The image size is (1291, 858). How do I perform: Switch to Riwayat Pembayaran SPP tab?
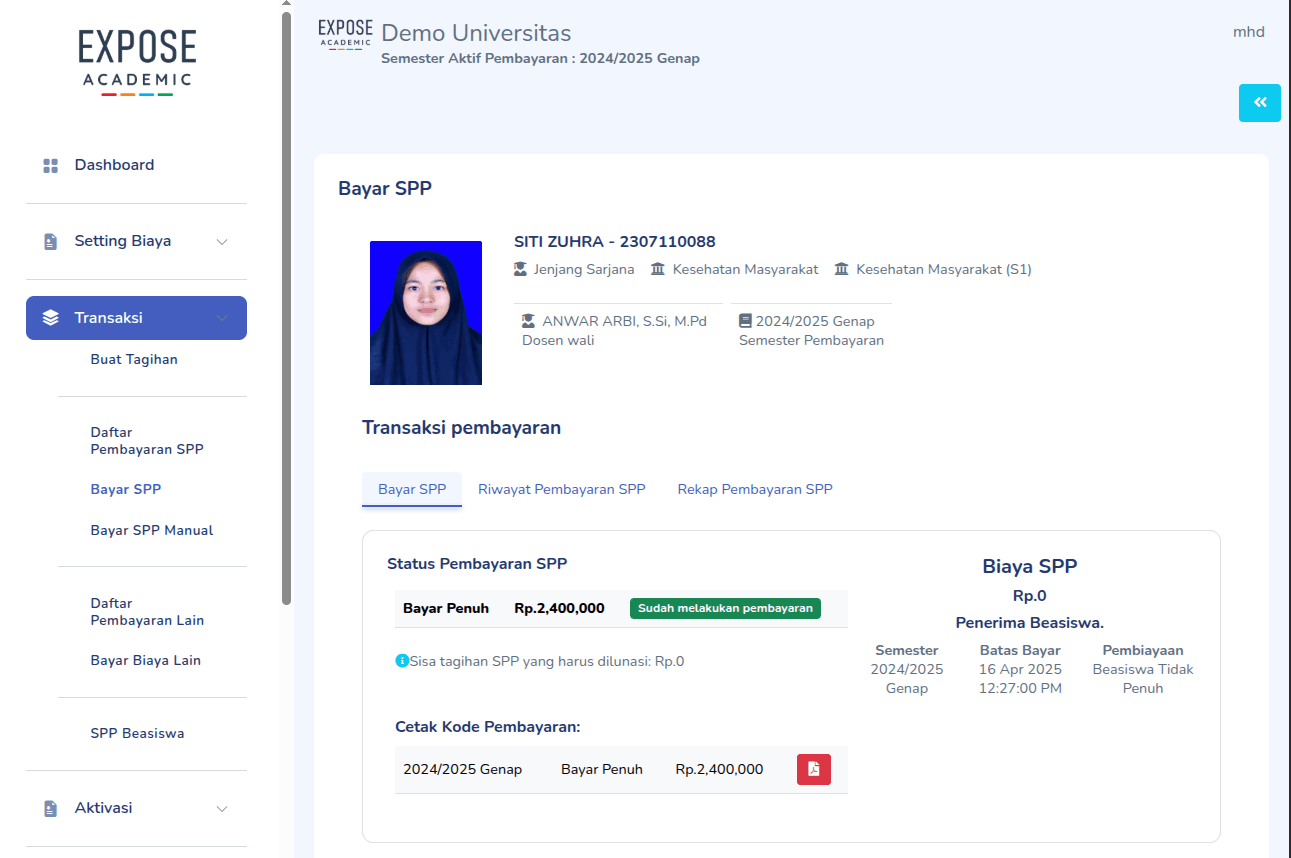tap(561, 489)
